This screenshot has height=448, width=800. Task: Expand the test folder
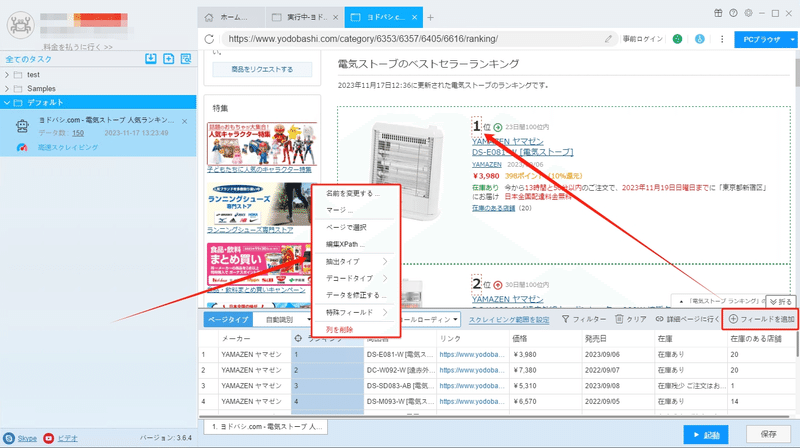[x=7, y=74]
